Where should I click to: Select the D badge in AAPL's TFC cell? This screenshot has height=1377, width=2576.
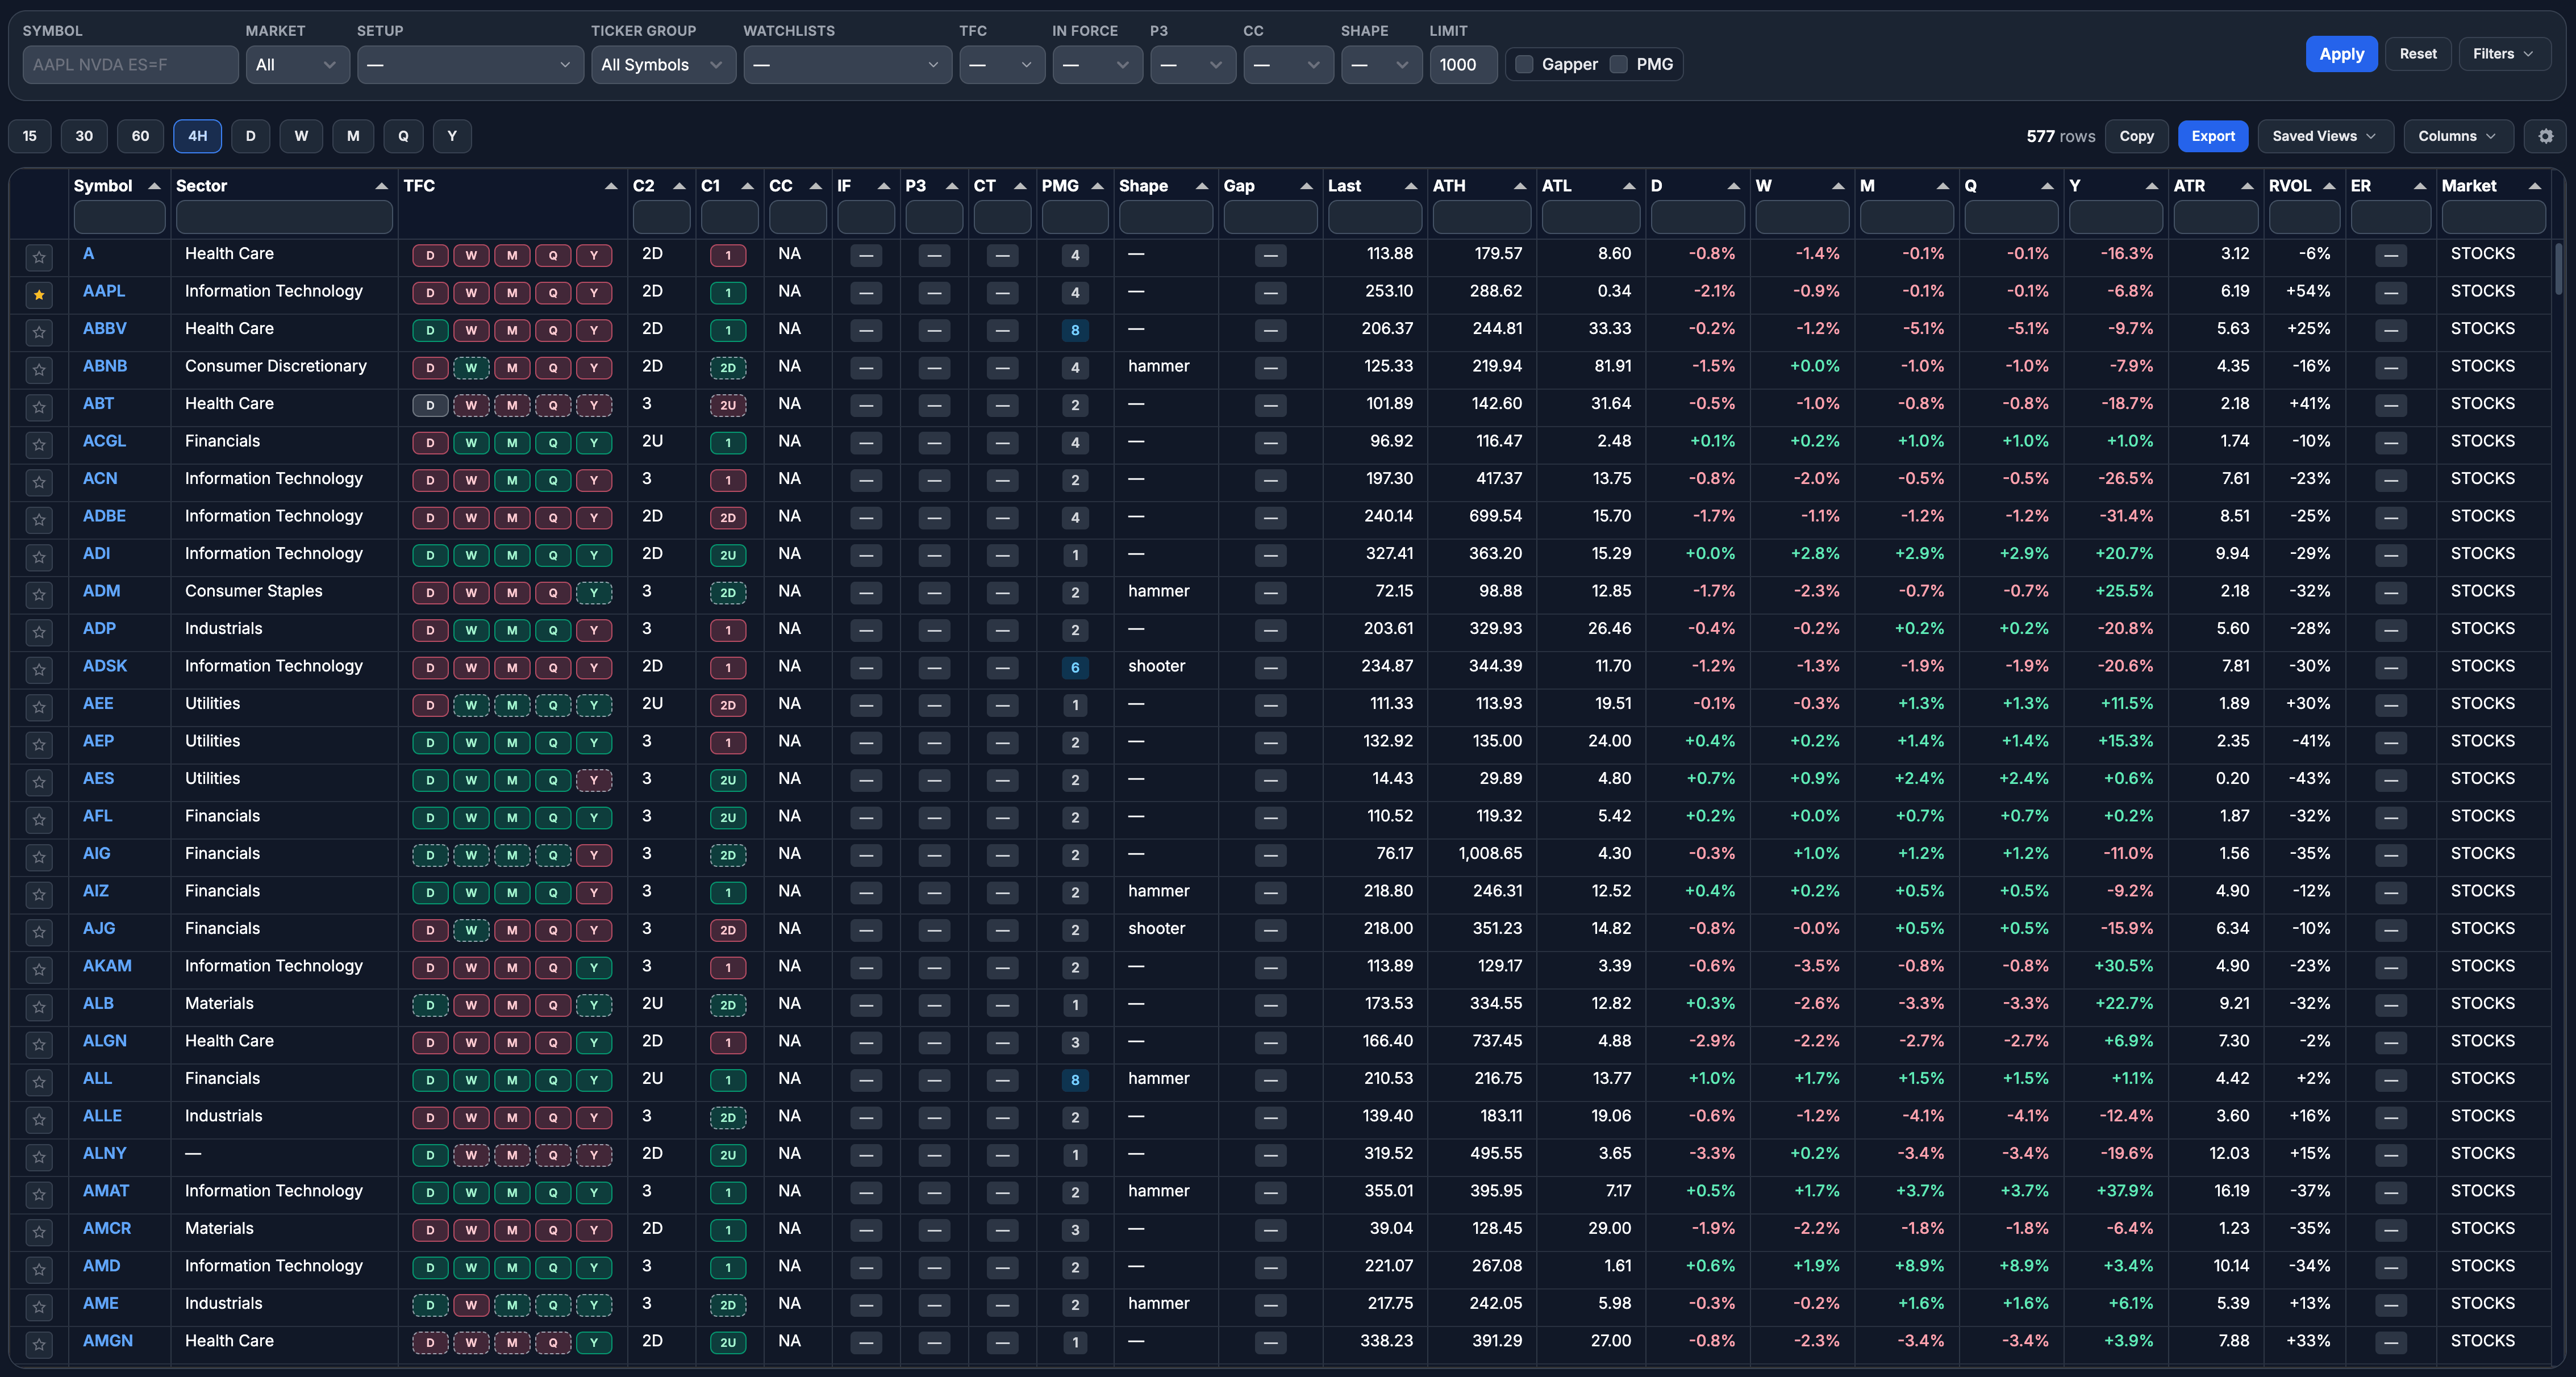point(430,293)
